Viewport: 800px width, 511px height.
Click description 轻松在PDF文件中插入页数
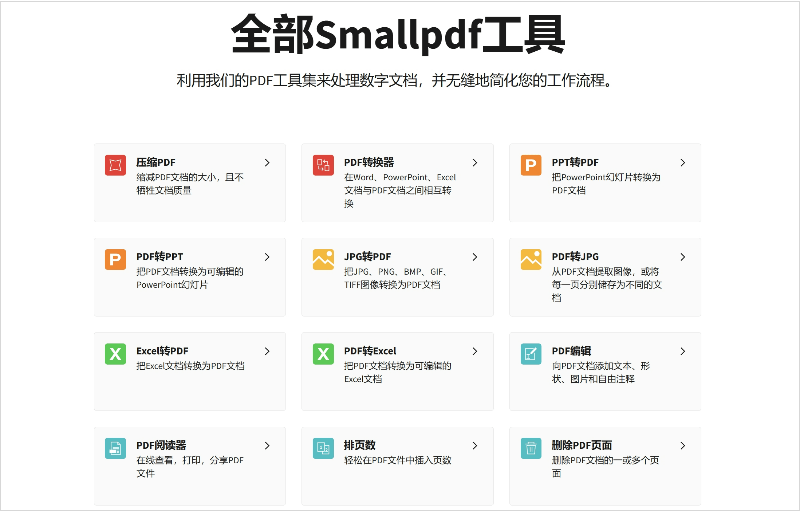click(397, 461)
